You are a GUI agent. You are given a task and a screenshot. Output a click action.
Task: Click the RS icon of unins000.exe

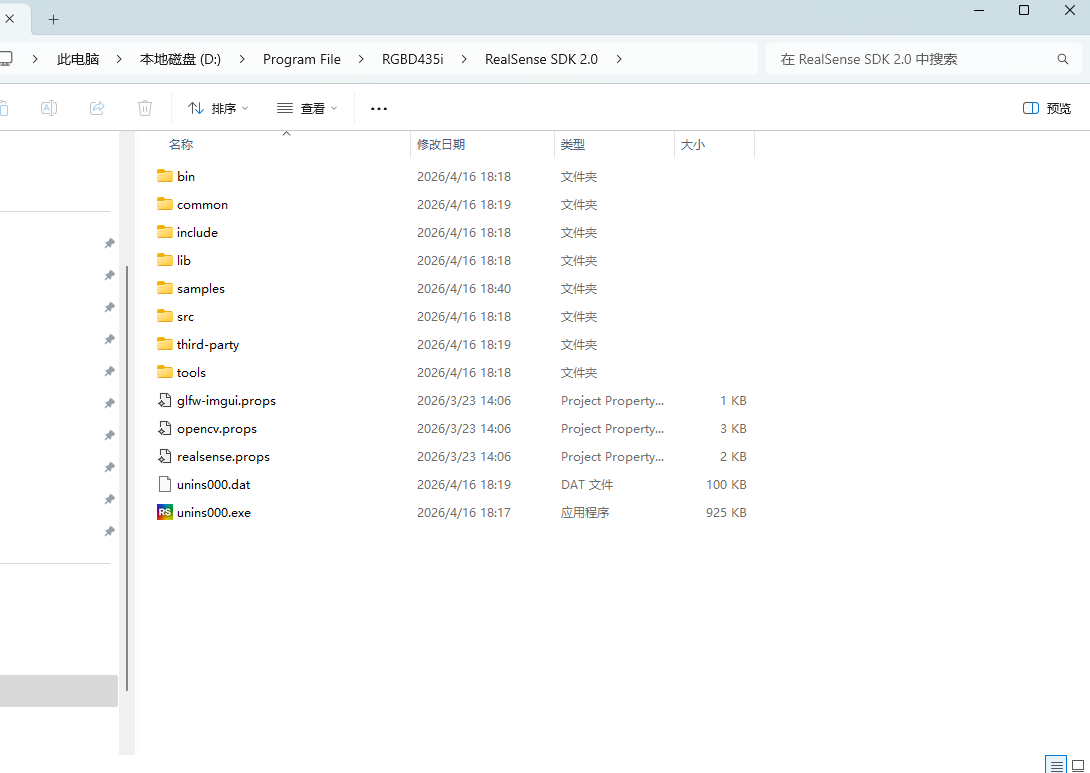(x=165, y=512)
